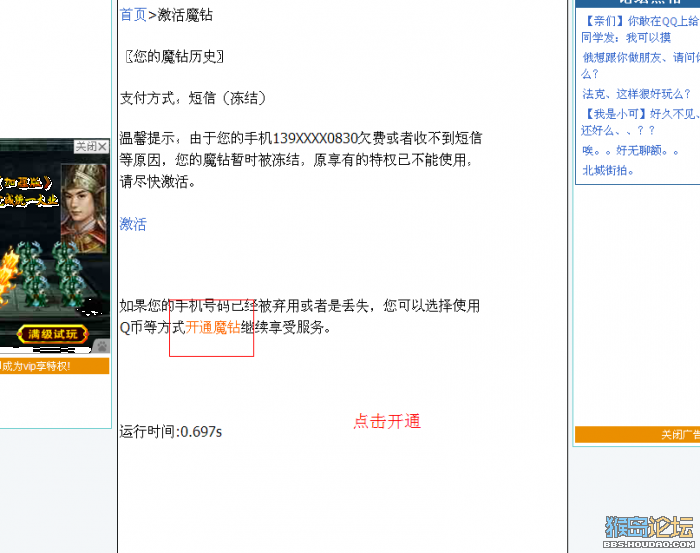Open 【亲们】你敢在QQ上给 post link
This screenshot has height=553, width=700.
[640, 29]
